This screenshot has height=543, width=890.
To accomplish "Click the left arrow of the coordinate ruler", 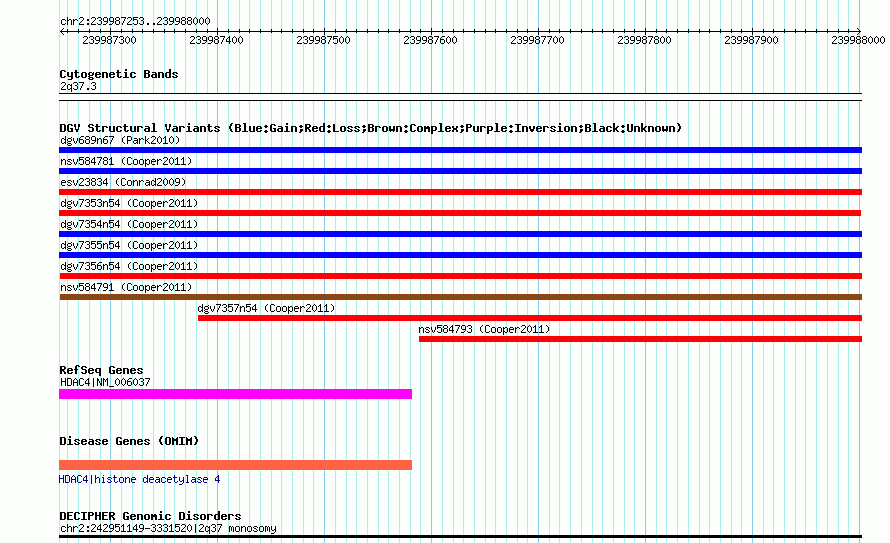I will click(x=62, y=31).
